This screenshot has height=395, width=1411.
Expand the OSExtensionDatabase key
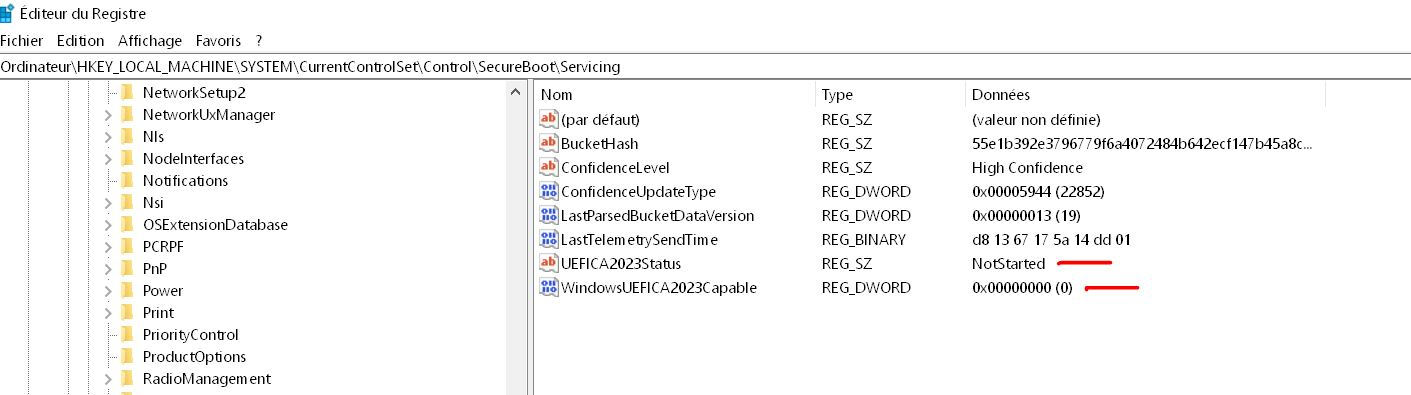click(x=108, y=225)
